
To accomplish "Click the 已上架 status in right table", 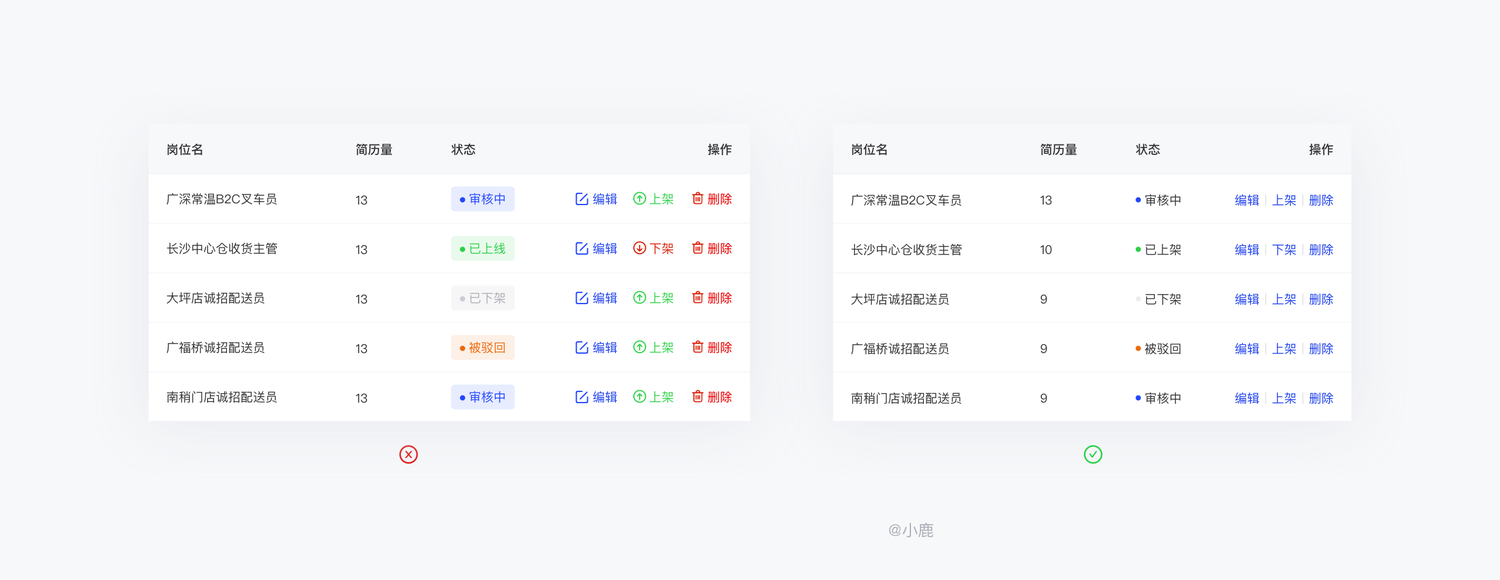I will point(1158,250).
